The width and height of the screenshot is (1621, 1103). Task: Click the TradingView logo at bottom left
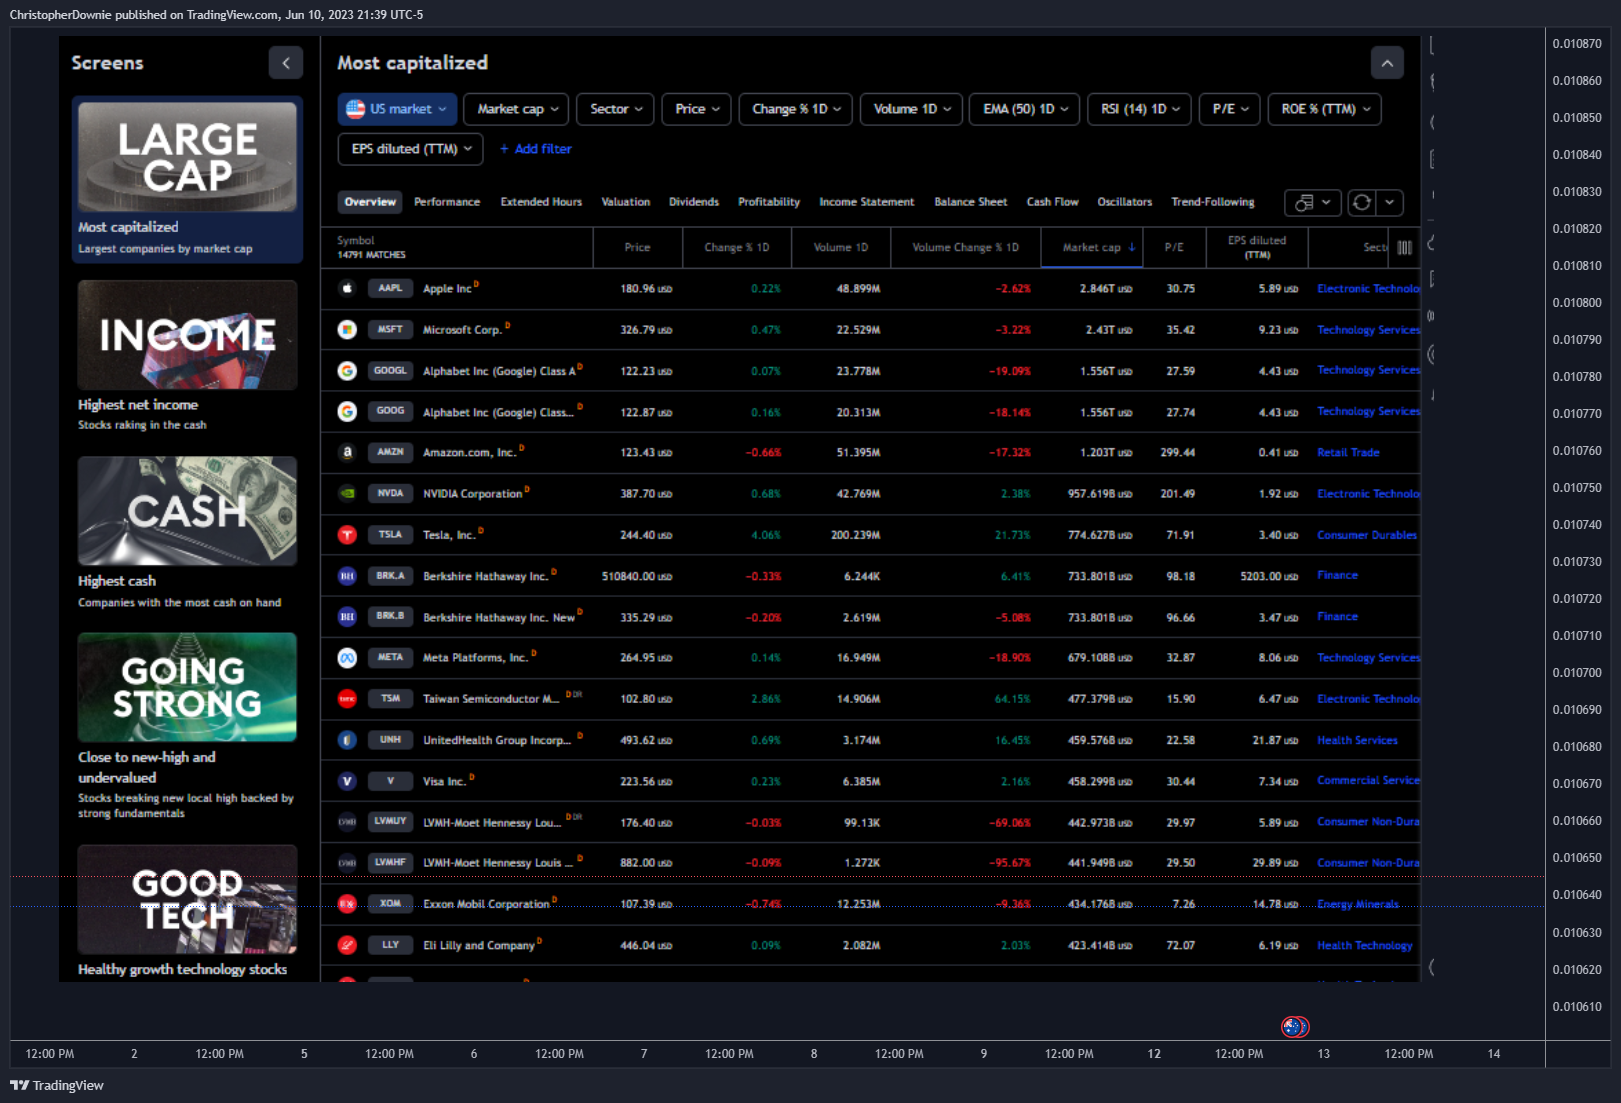(x=57, y=1085)
